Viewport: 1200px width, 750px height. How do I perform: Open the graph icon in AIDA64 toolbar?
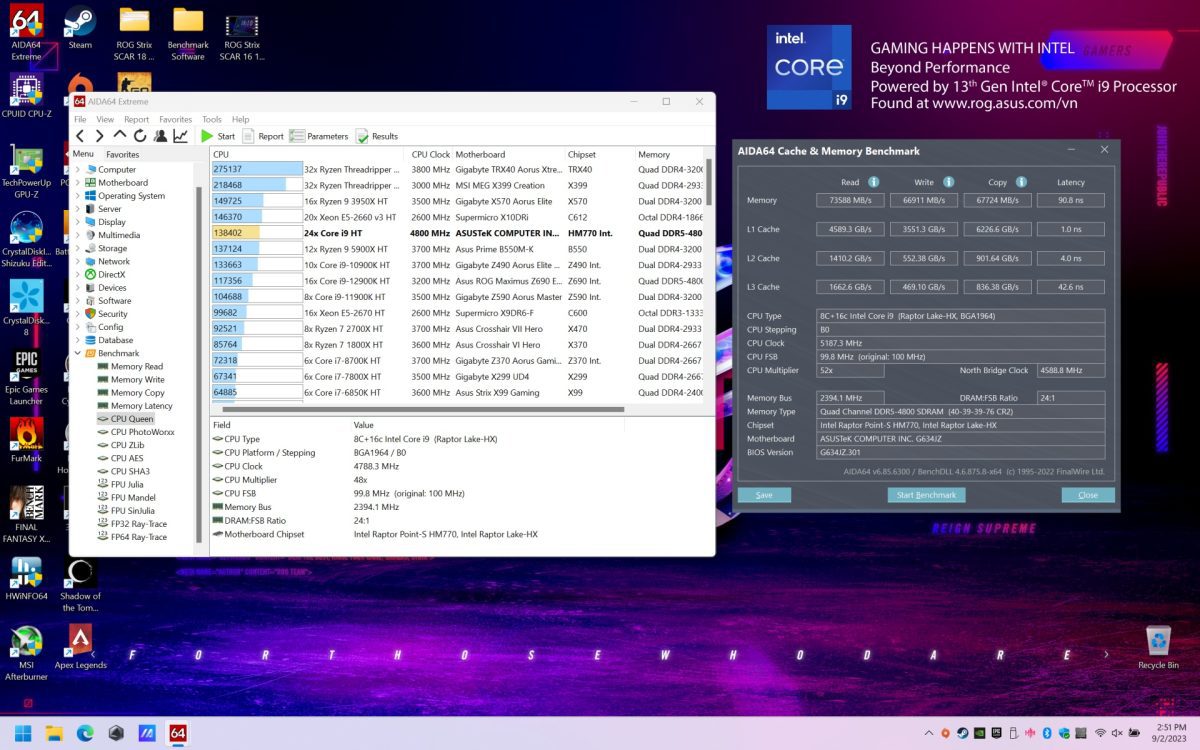point(180,136)
